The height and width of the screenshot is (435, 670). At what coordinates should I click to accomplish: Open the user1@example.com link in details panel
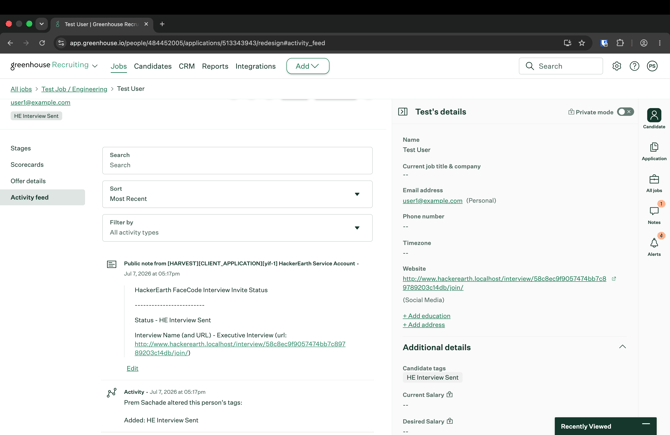pyautogui.click(x=432, y=200)
